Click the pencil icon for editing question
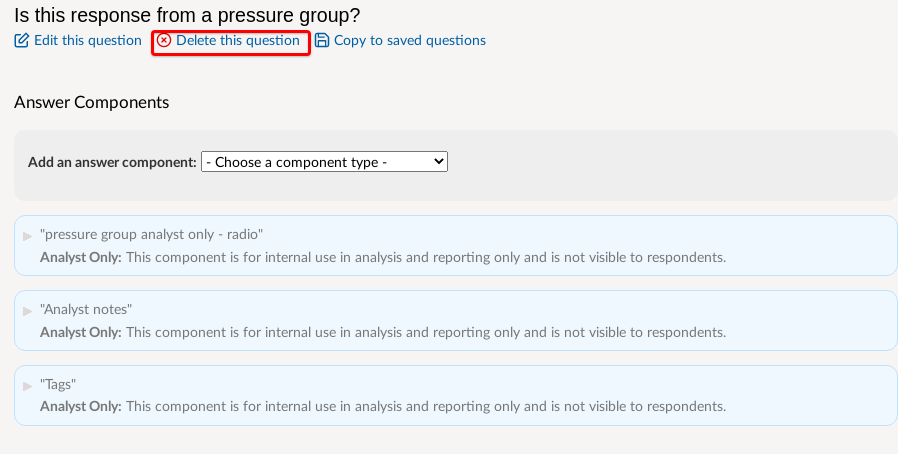The width and height of the screenshot is (898, 454). pos(21,41)
